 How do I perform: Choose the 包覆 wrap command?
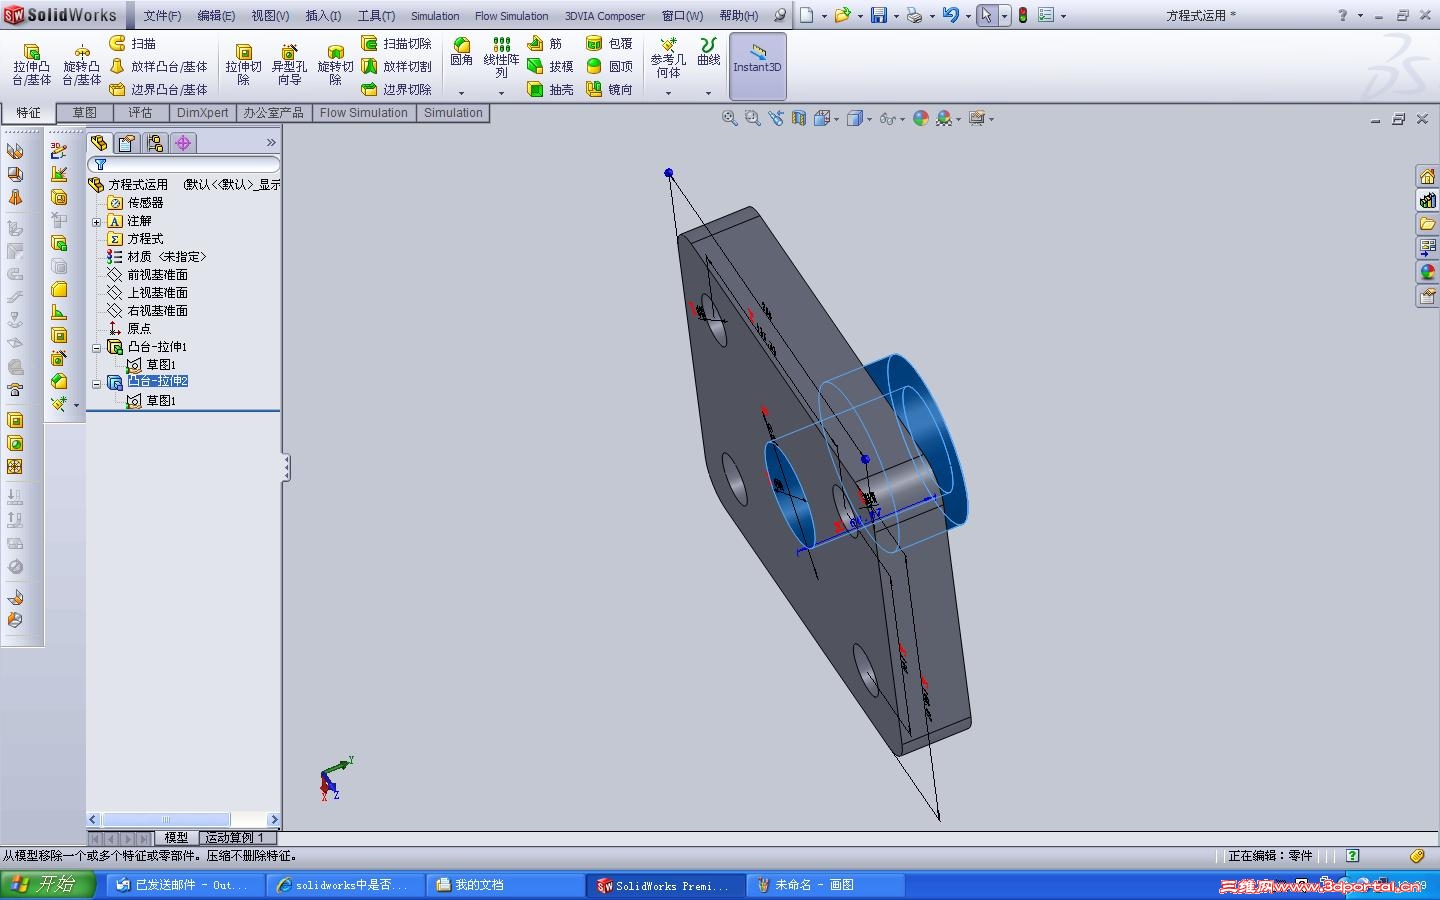pyautogui.click(x=609, y=43)
